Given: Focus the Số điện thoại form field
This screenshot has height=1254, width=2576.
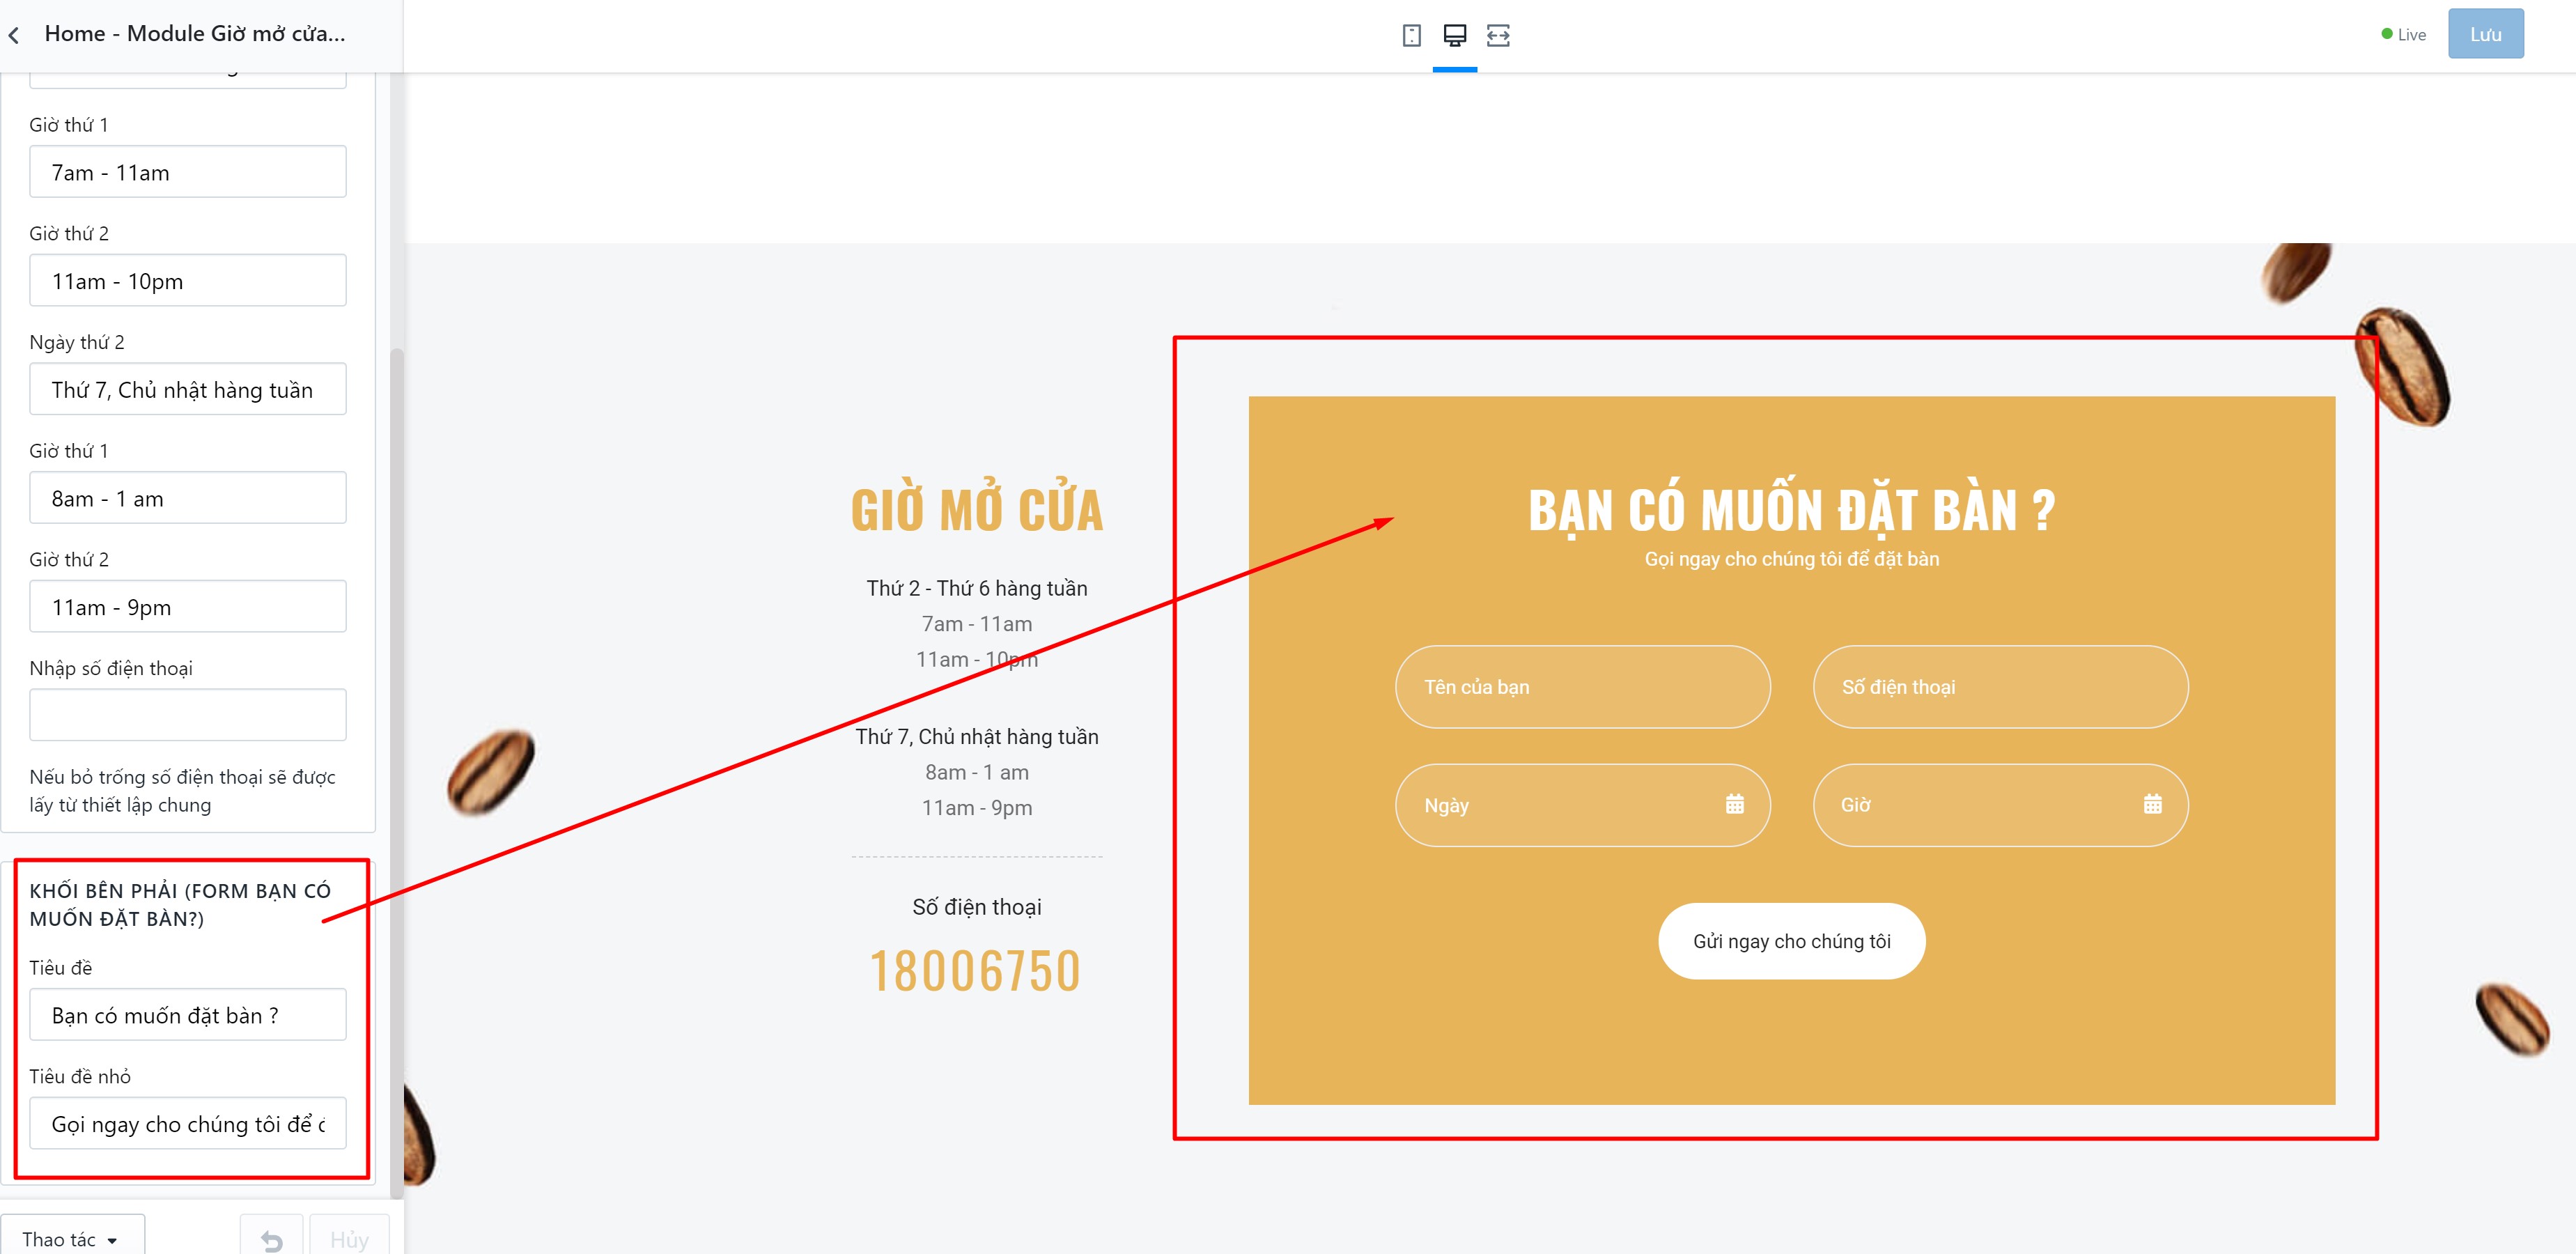Looking at the screenshot, I should (2000, 687).
